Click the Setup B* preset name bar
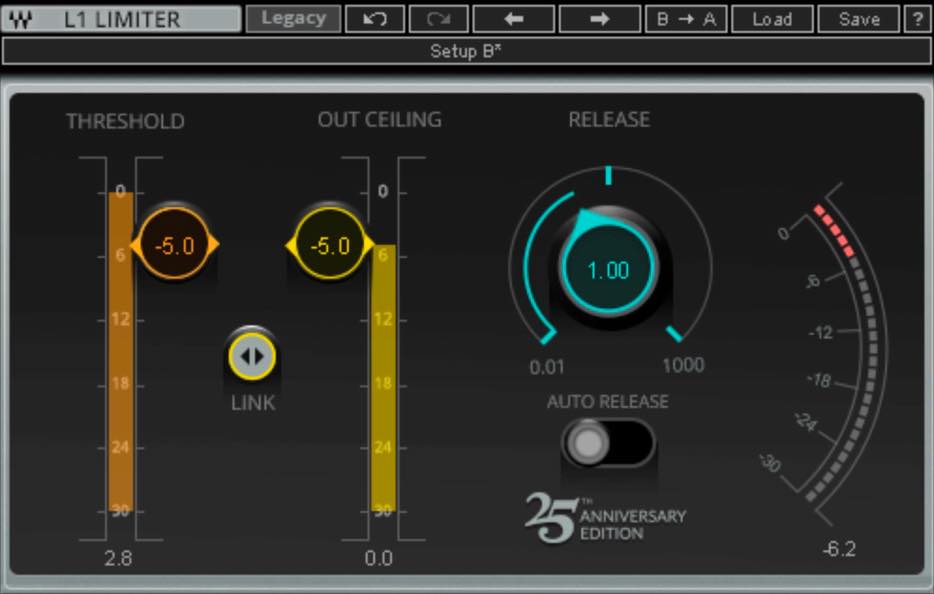The height and width of the screenshot is (594, 934). 466,51
